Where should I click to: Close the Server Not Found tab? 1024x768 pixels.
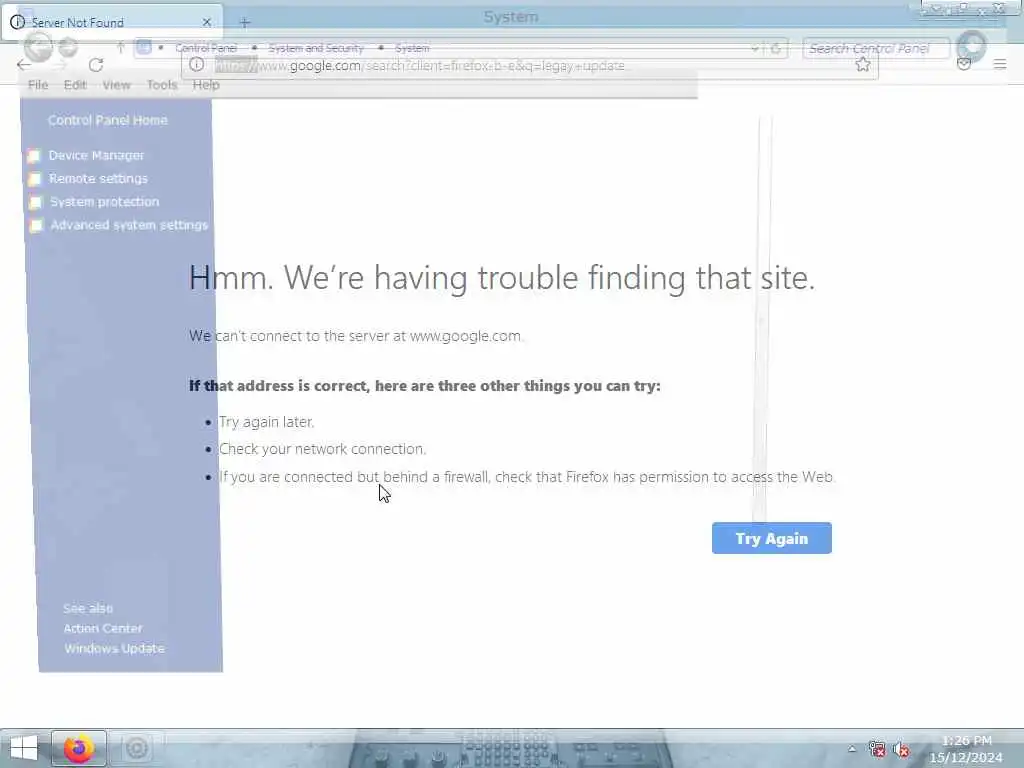click(207, 22)
